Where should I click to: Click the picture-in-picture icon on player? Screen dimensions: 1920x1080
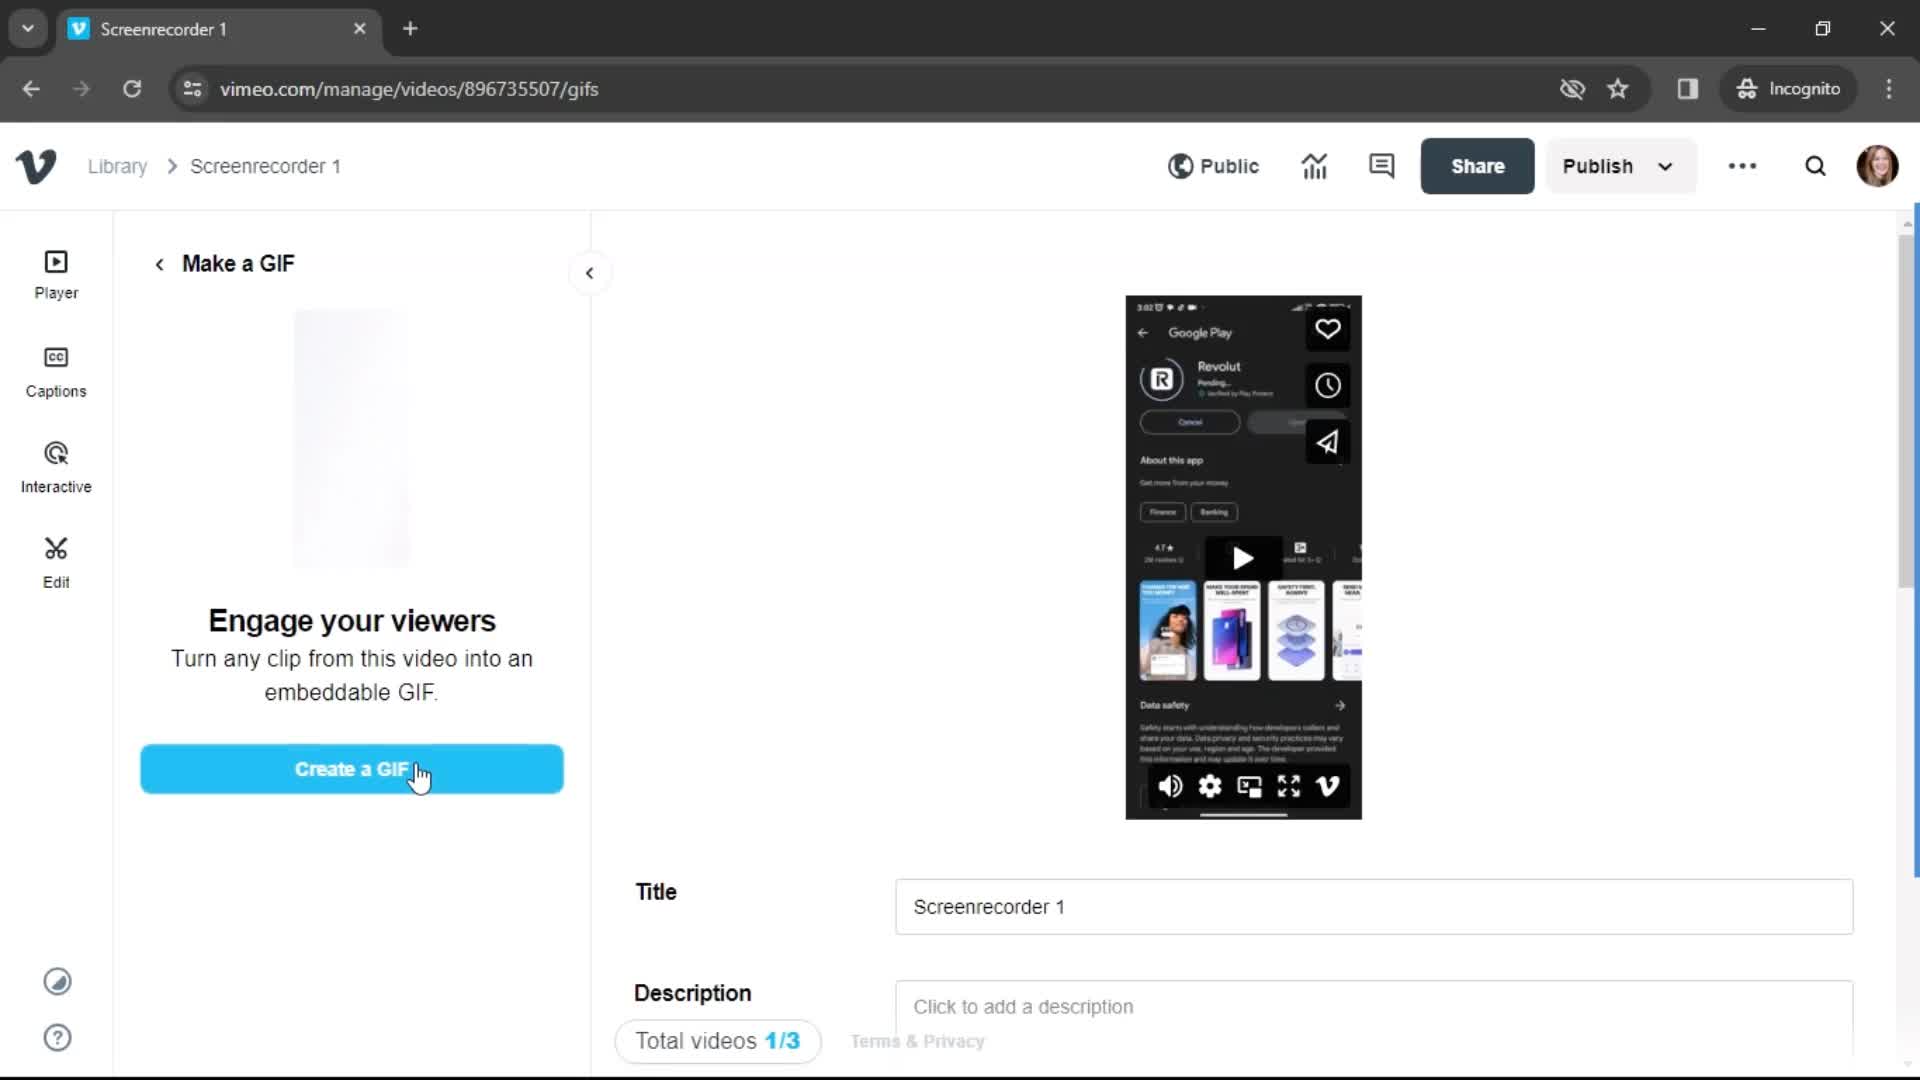coord(1249,786)
